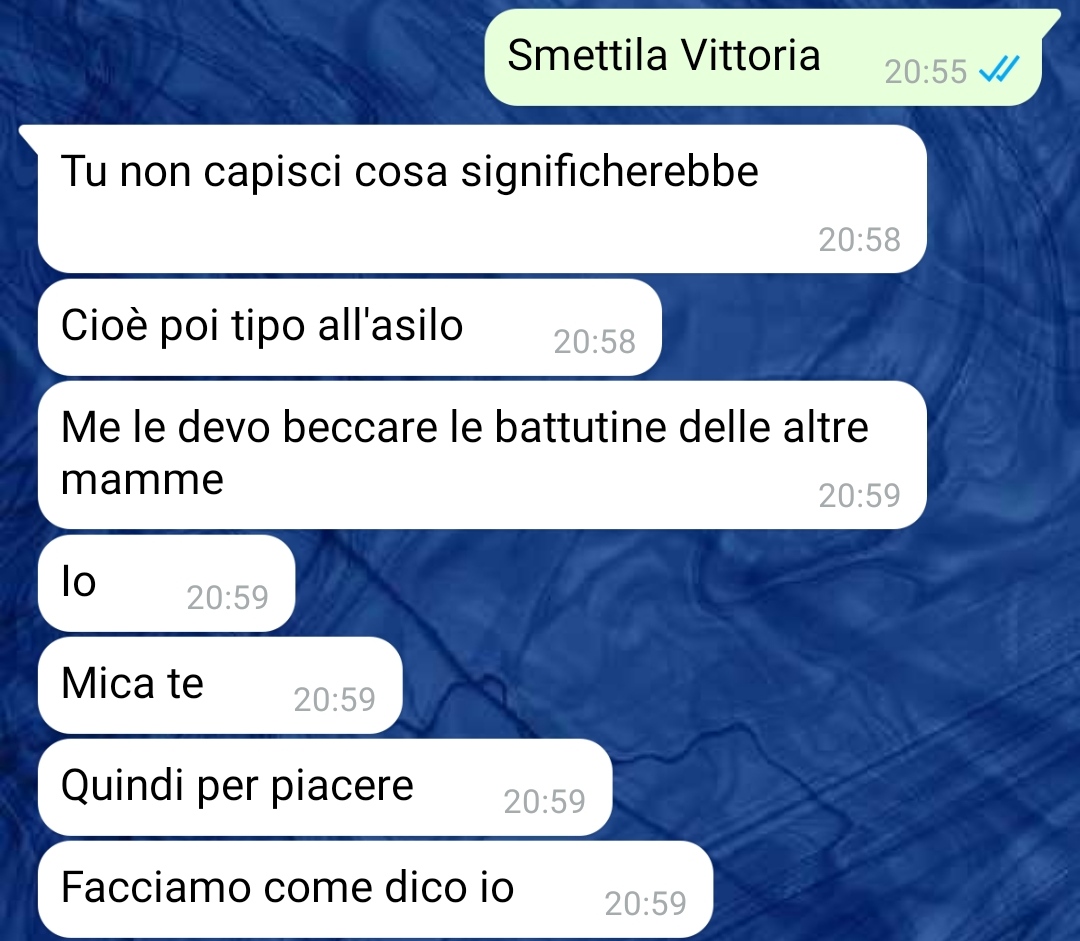The image size is (1080, 941).
Task: Select the 'Me le devo beccare le battutine' message
Action: click(x=482, y=455)
